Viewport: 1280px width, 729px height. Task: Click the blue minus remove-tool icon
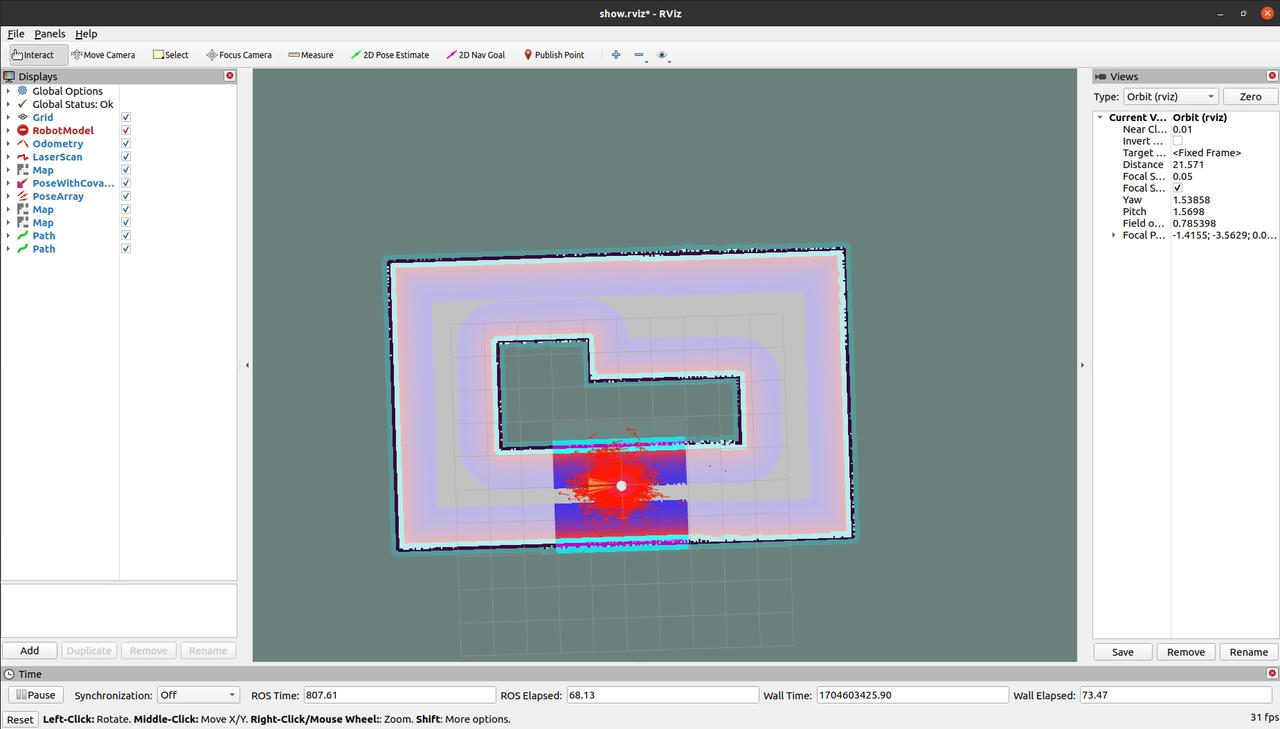point(640,55)
